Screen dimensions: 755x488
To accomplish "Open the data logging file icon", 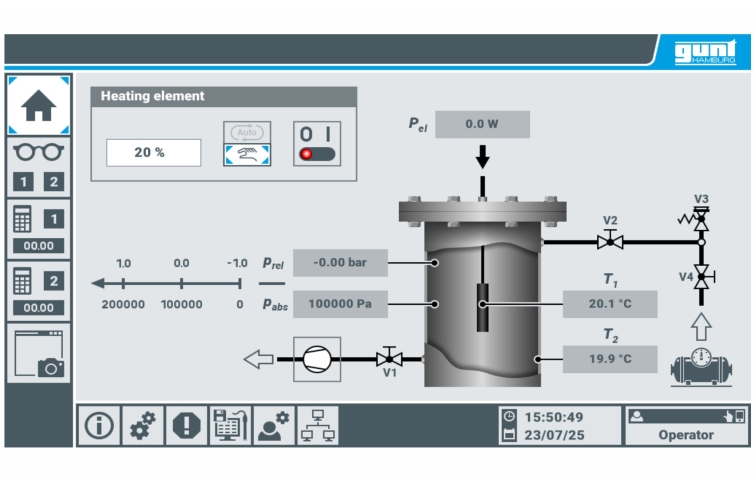I will (230, 425).
